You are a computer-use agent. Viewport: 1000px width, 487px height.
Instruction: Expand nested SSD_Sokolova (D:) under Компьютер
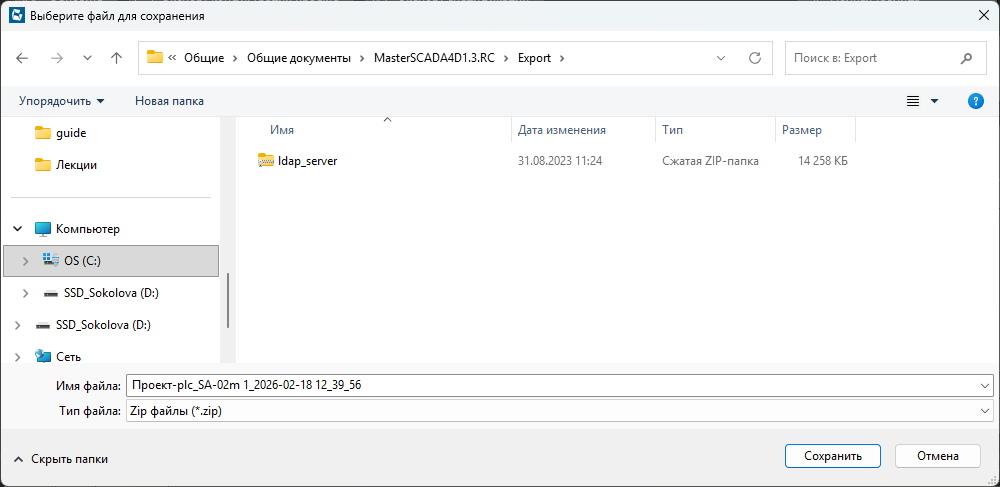(x=26, y=293)
